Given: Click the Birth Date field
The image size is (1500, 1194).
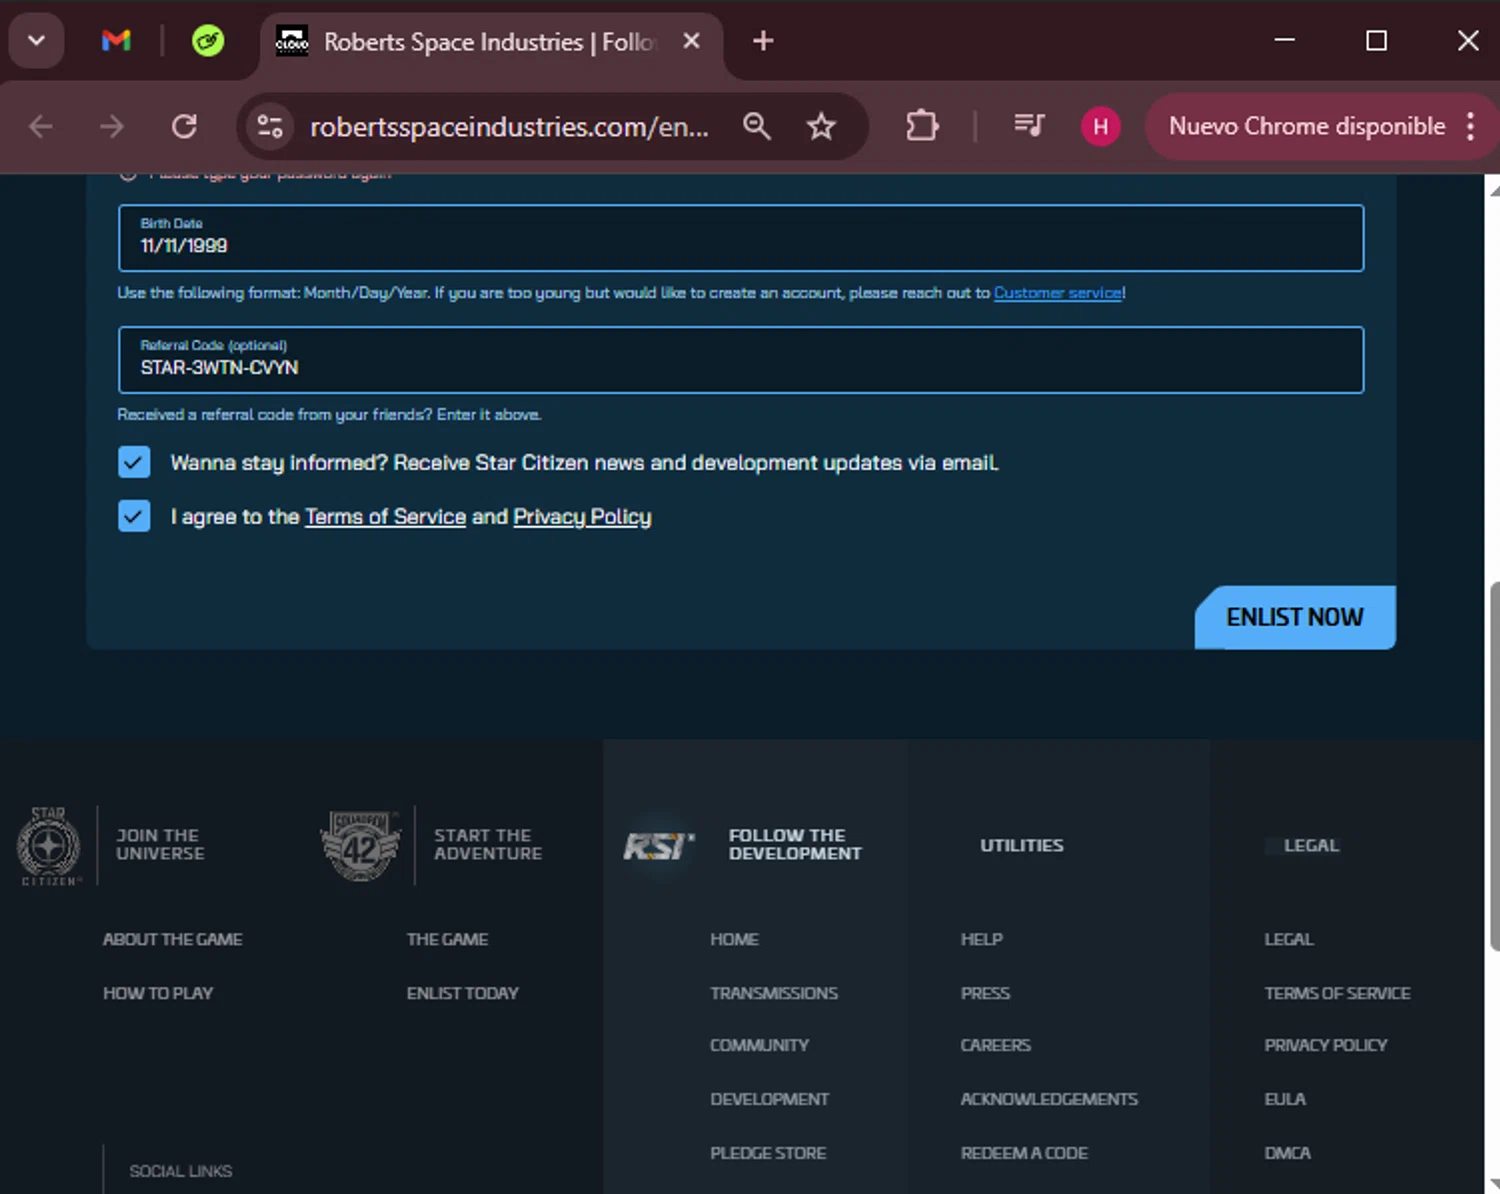Looking at the screenshot, I should tap(741, 238).
